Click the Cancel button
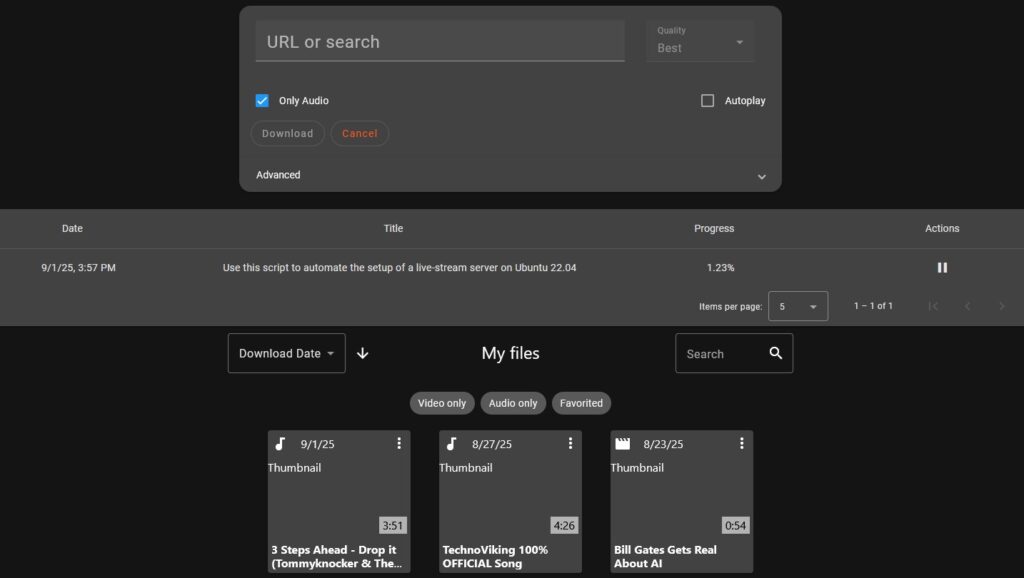 click(360, 133)
